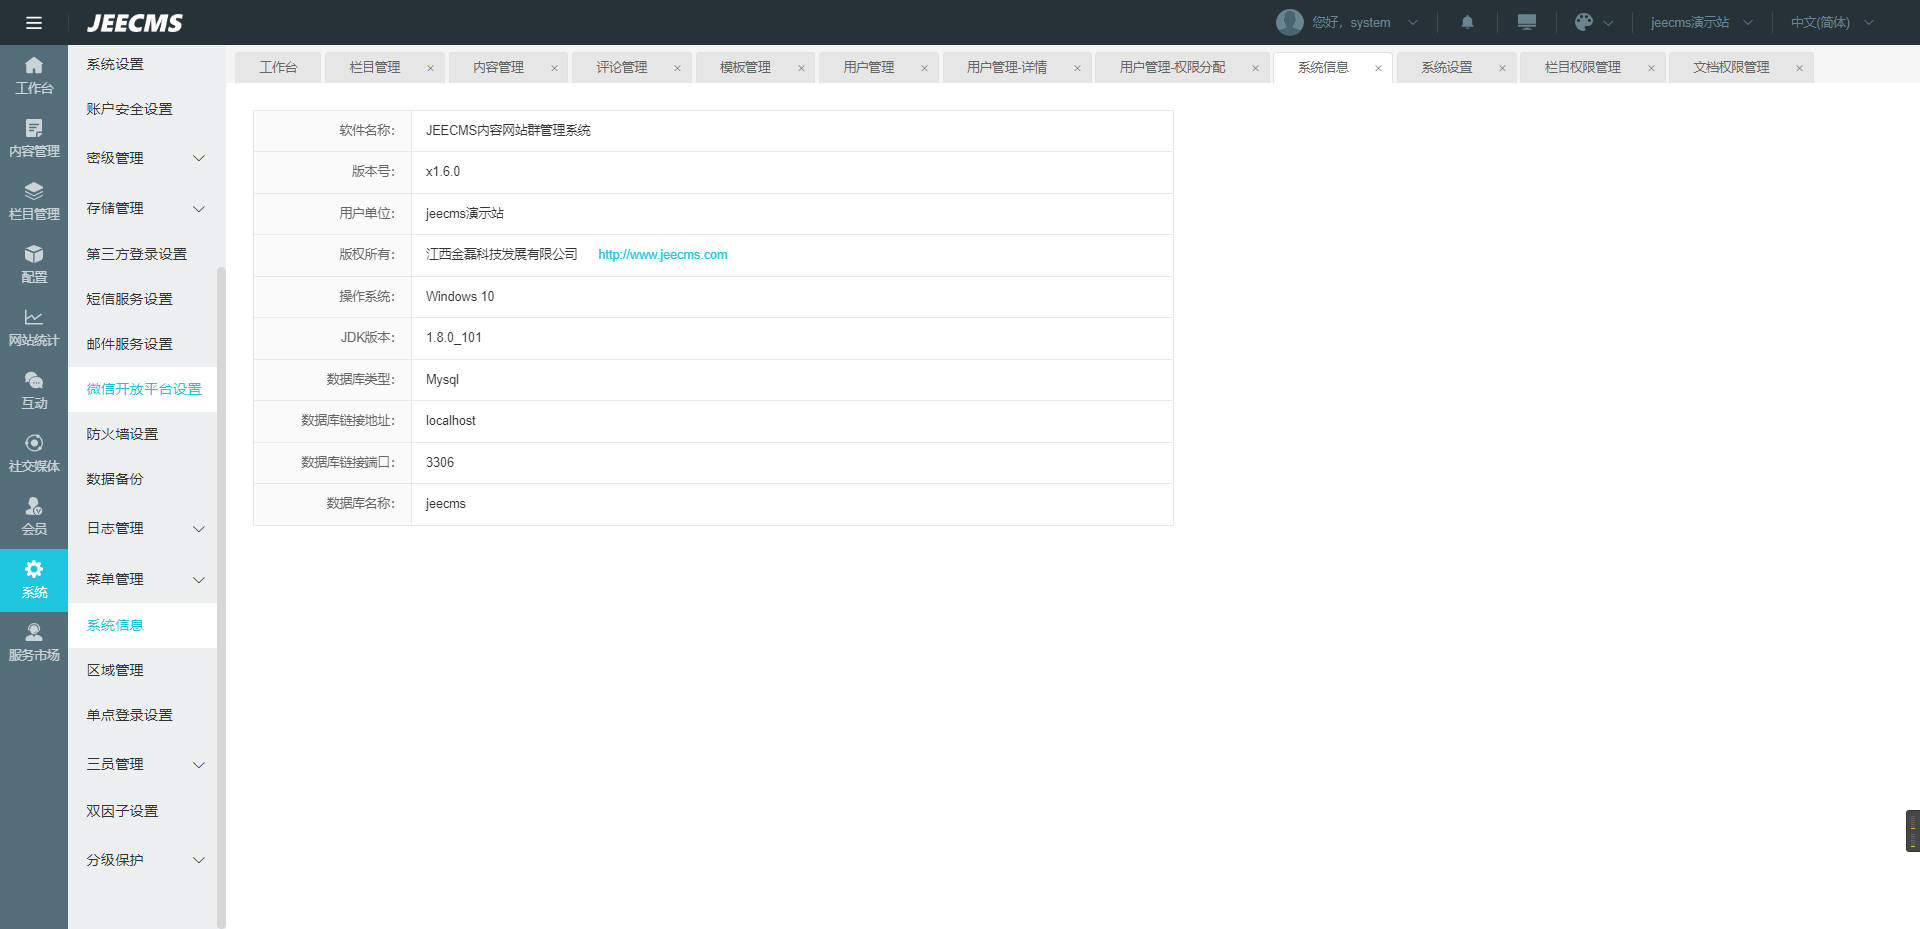The width and height of the screenshot is (1920, 929).
Task: Click the database port value 3306
Action: 440,463
